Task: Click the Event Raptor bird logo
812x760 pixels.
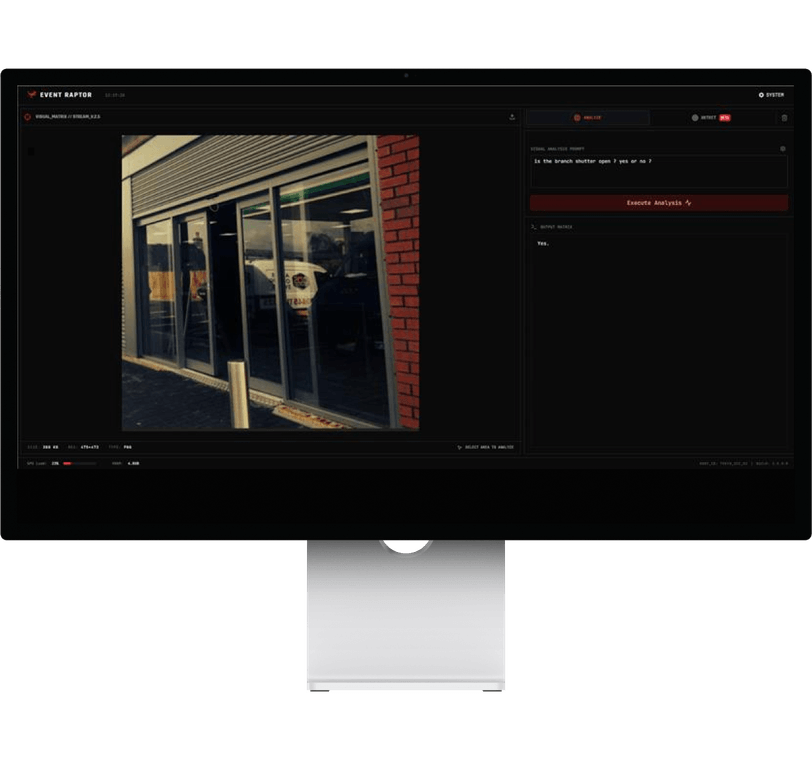Action: coord(31,95)
